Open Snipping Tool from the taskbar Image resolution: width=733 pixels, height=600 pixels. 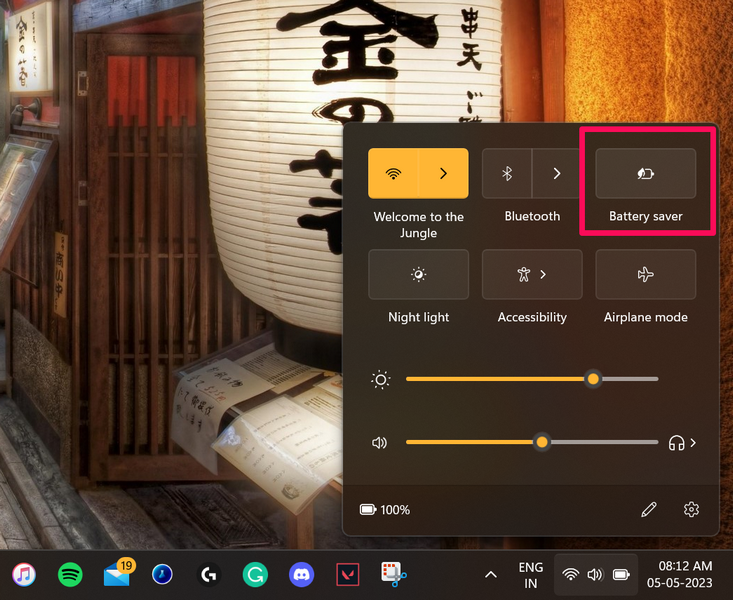393,574
